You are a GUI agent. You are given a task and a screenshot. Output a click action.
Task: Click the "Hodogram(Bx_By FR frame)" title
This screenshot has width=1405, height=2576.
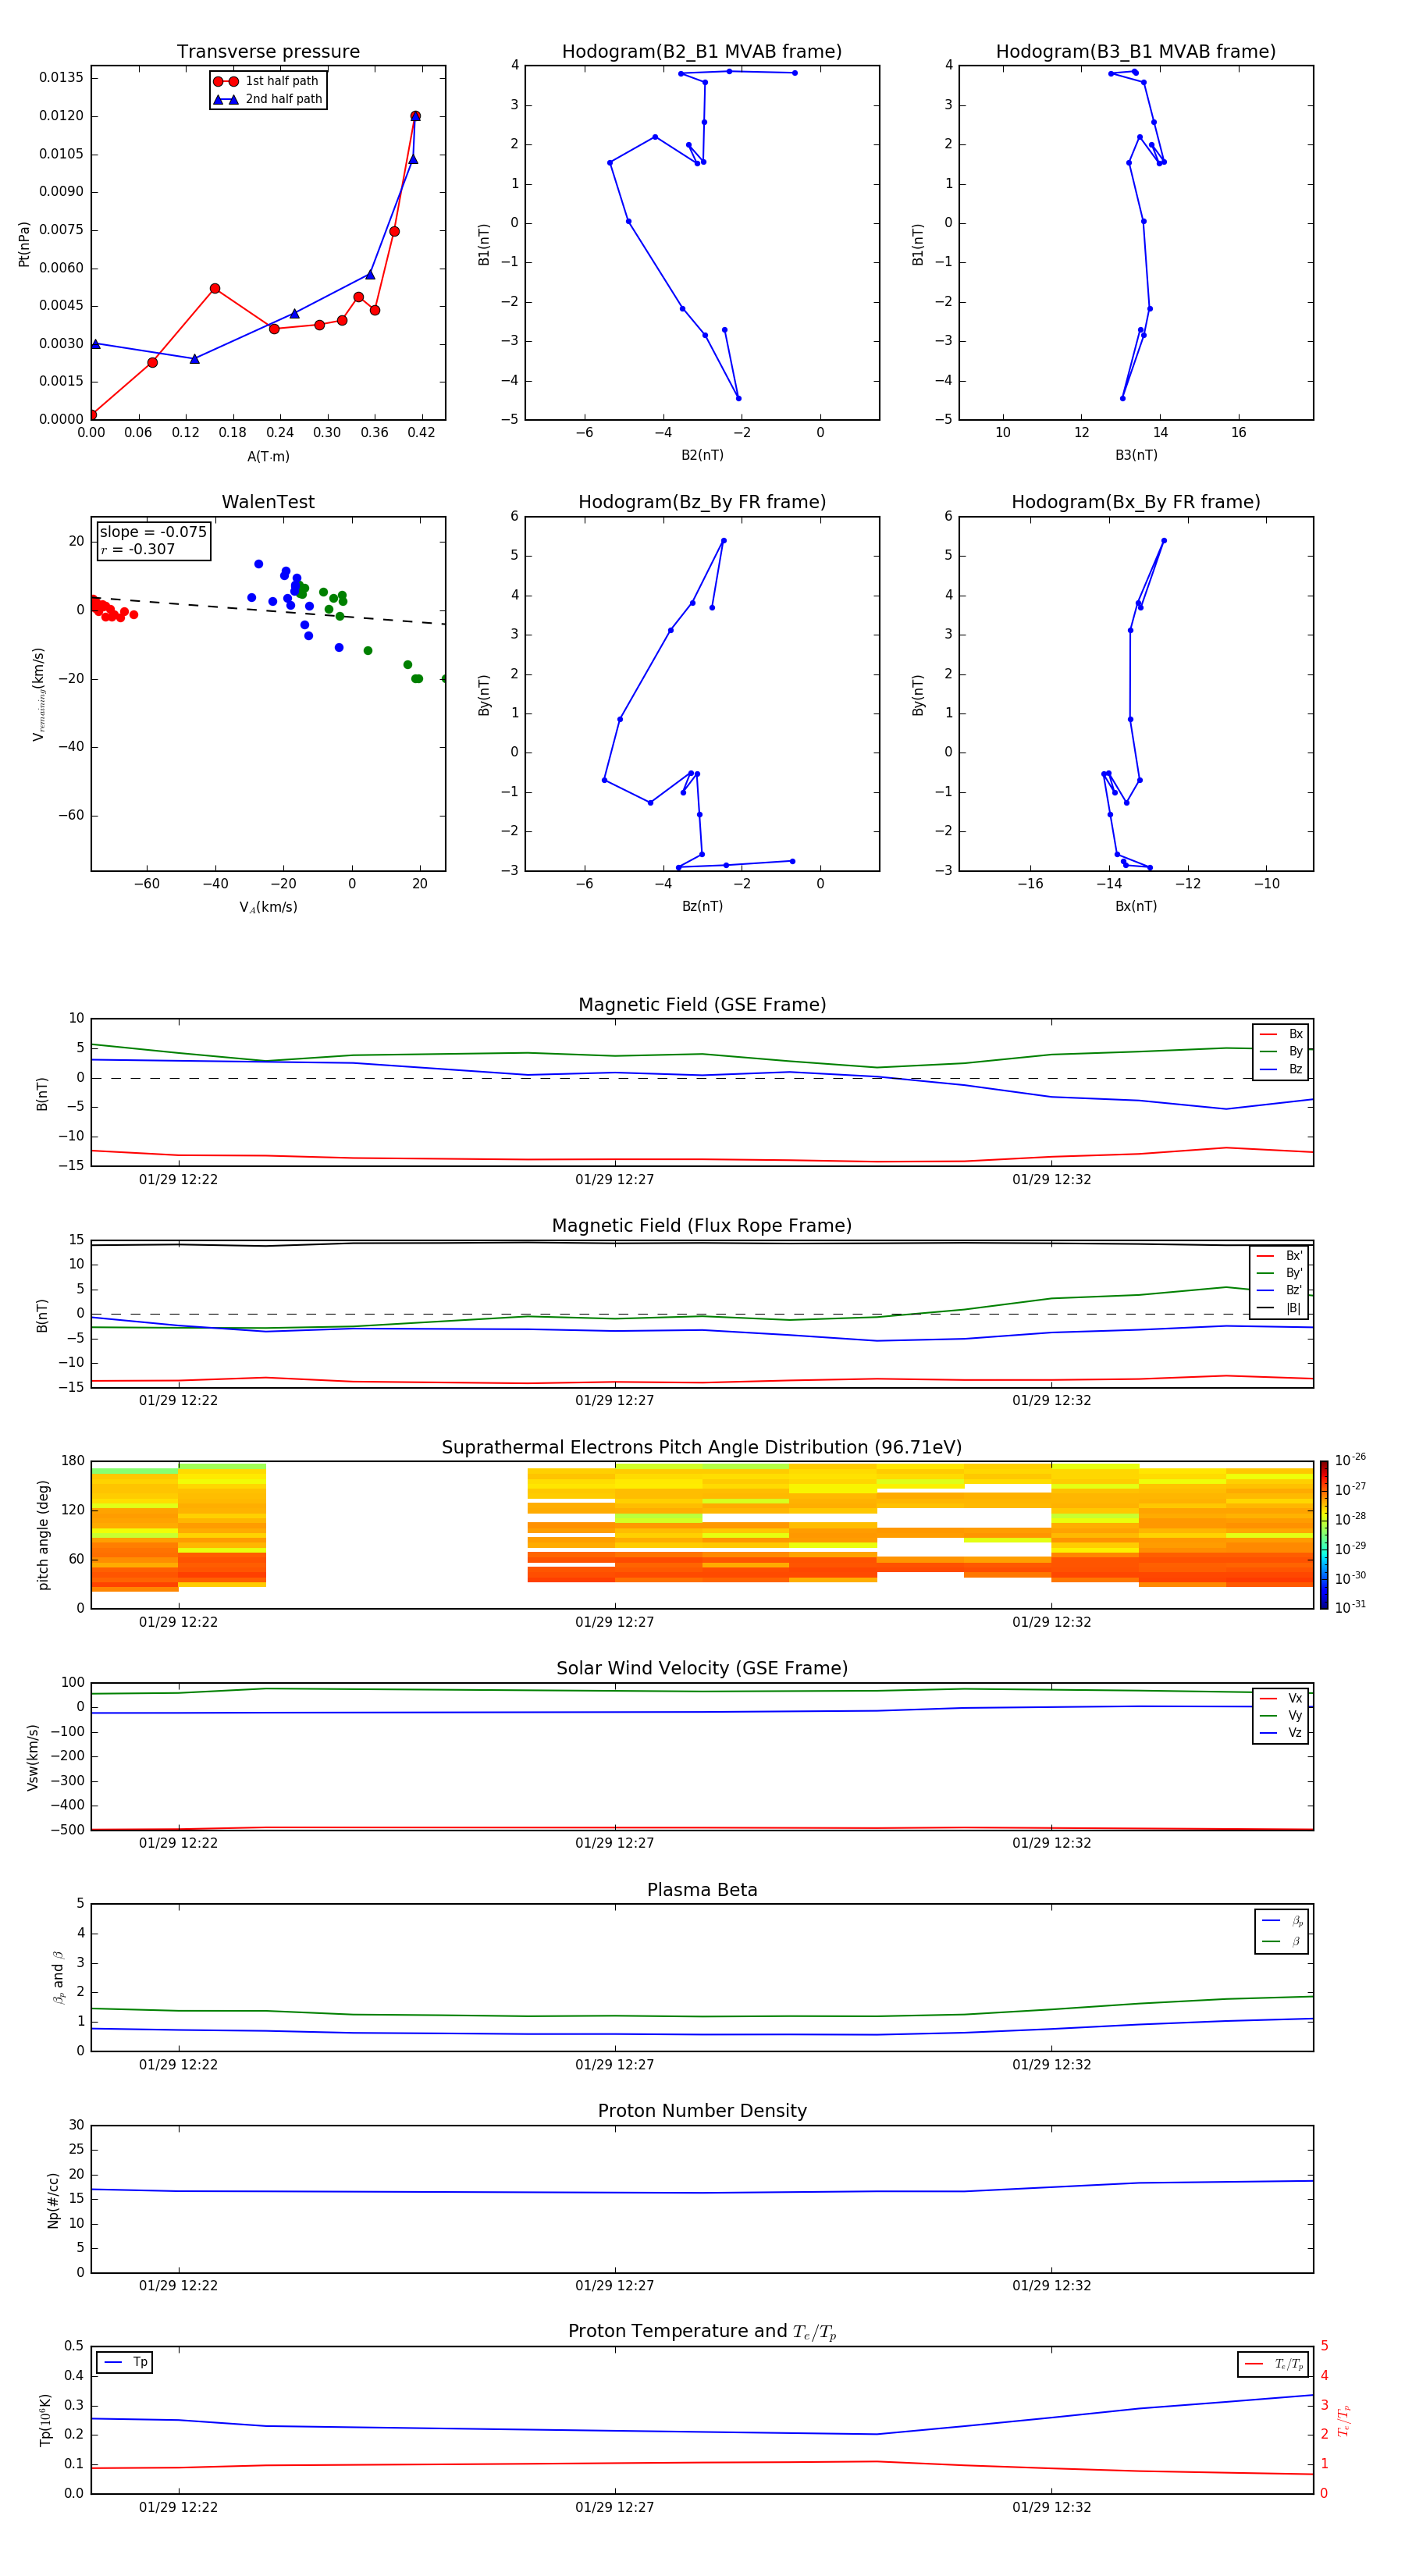pos(1136,502)
